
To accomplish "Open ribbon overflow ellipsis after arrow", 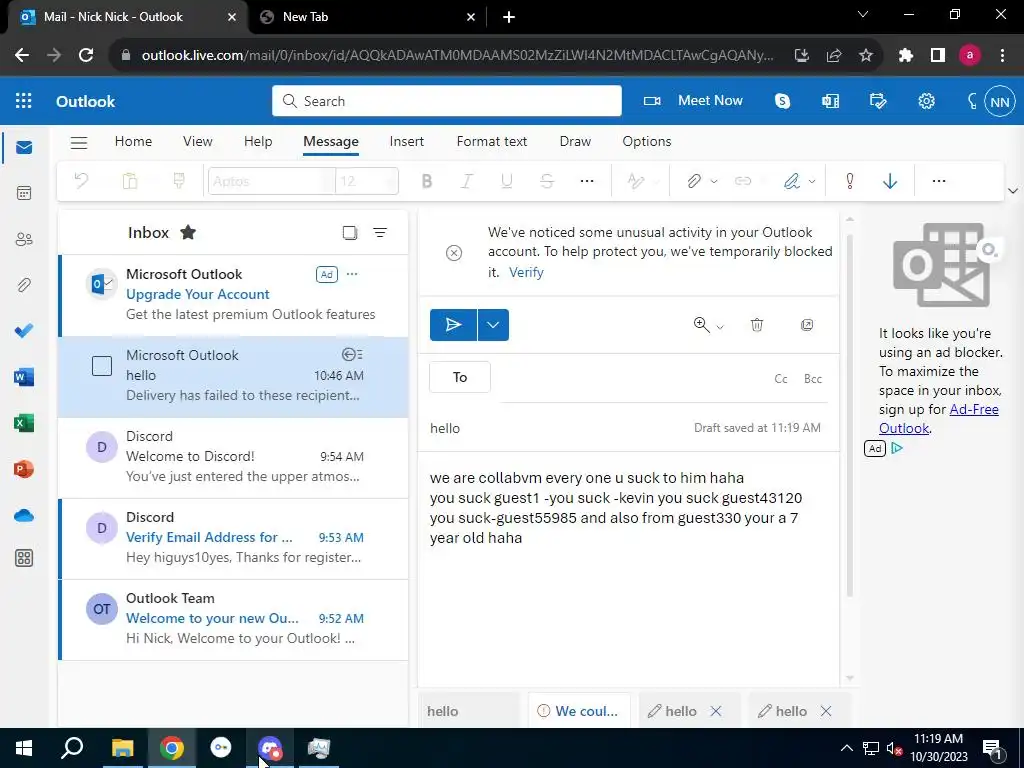I will (938, 181).
